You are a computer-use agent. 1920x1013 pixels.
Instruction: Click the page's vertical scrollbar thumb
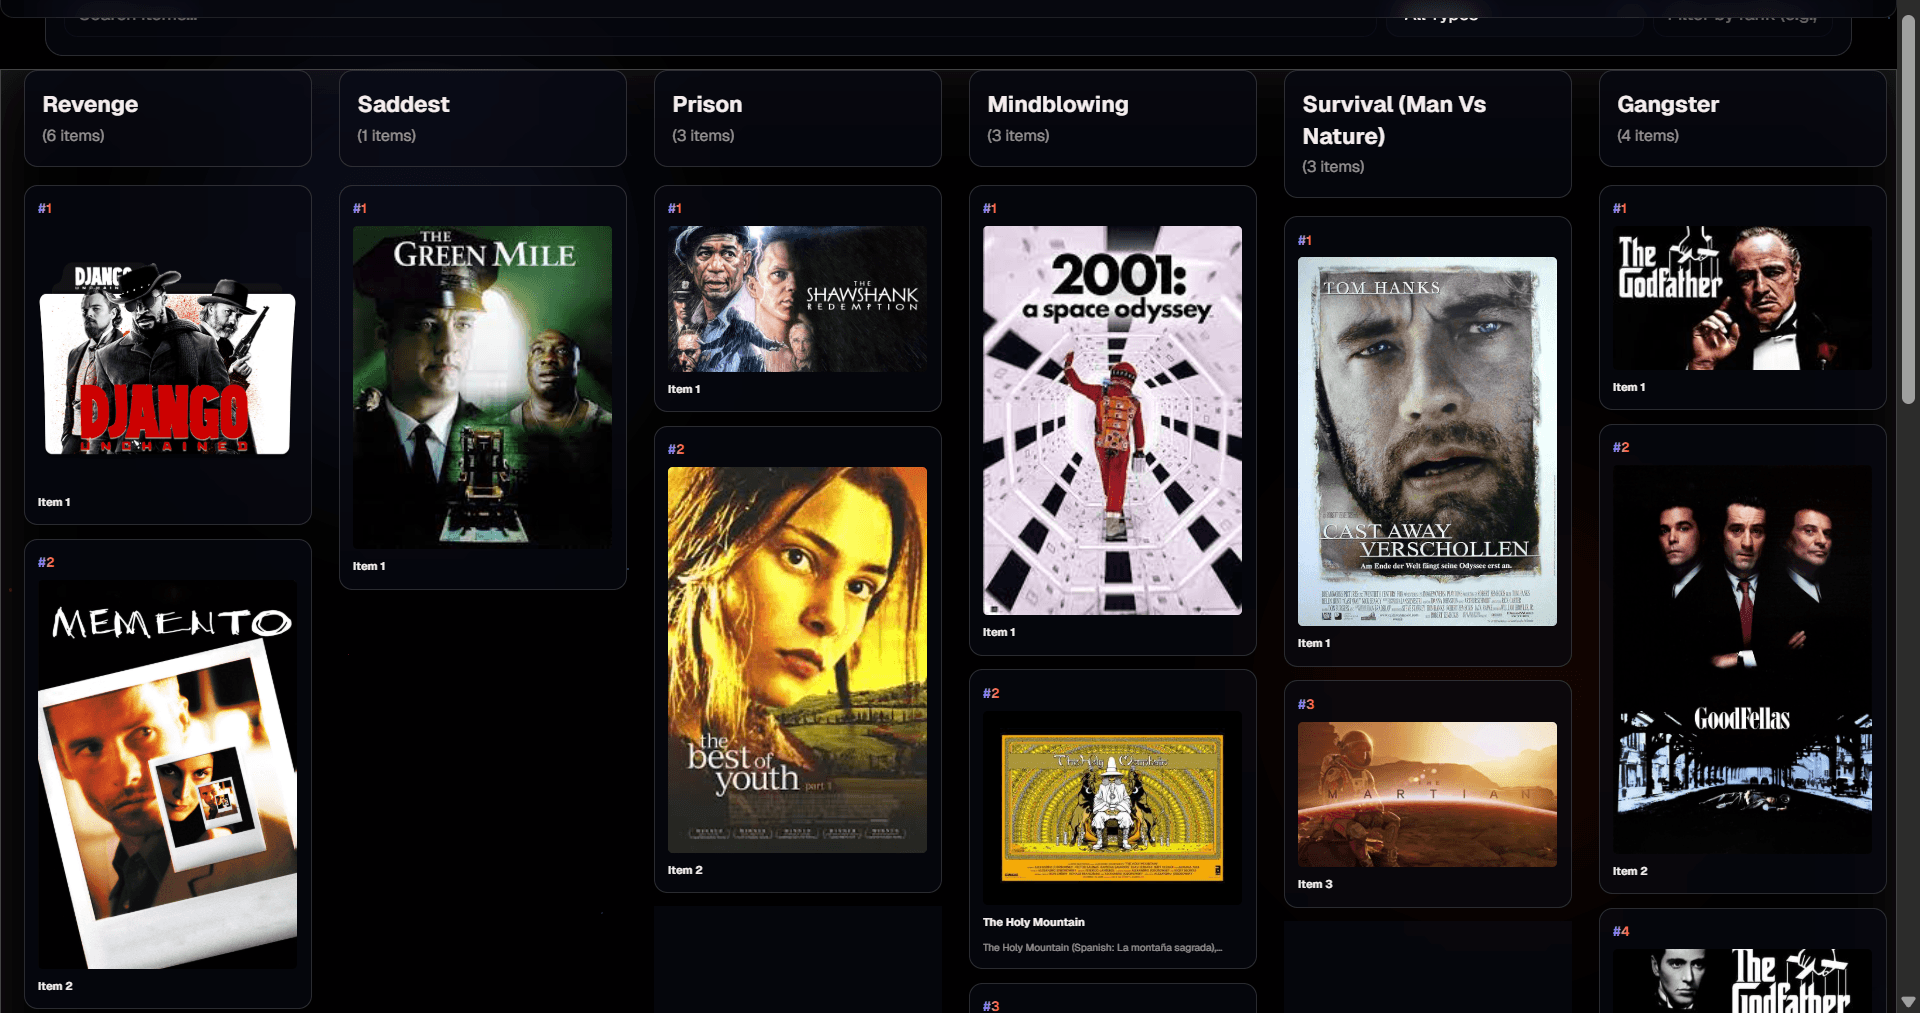pos(1908,210)
